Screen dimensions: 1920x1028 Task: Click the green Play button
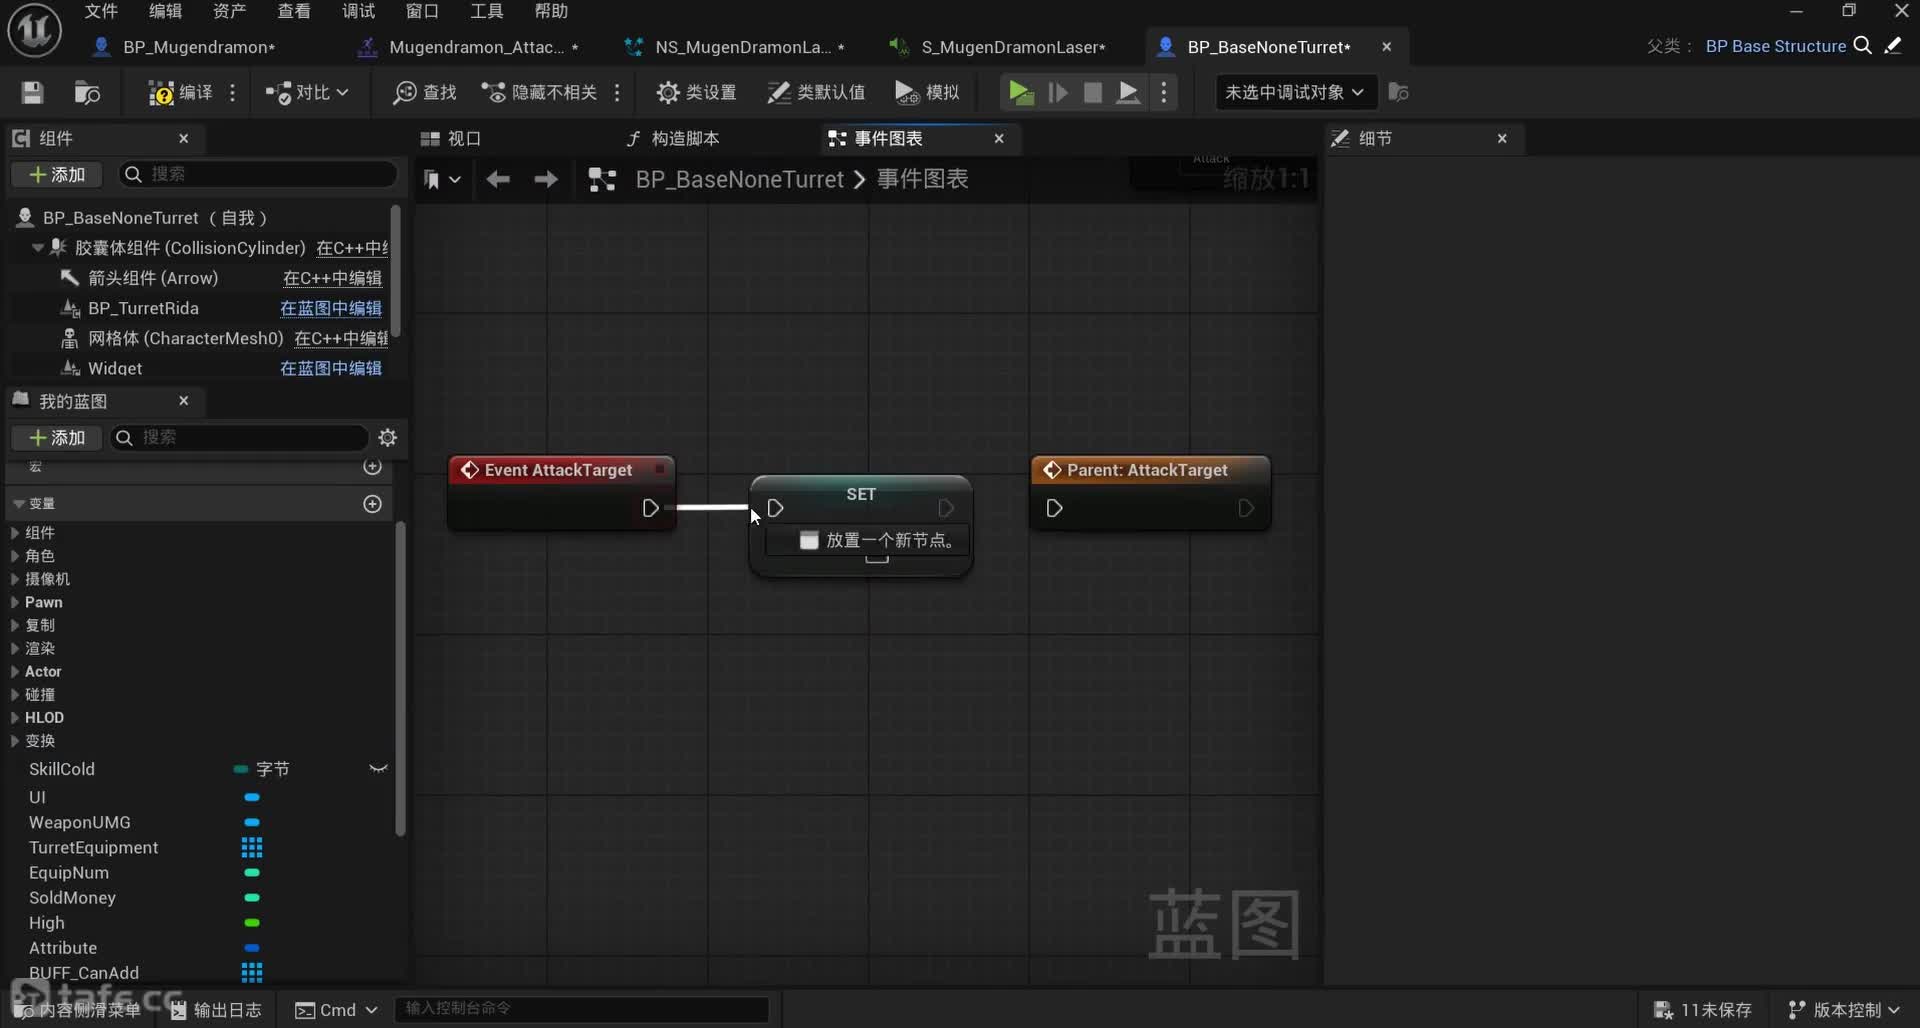pos(1020,93)
